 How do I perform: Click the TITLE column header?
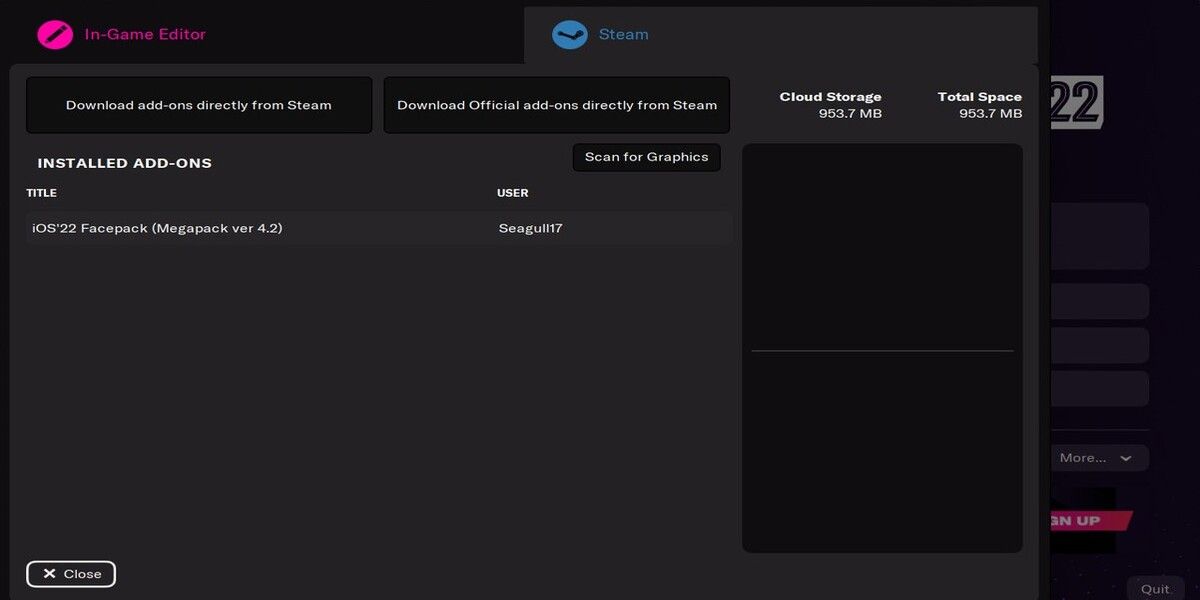pyautogui.click(x=41, y=193)
